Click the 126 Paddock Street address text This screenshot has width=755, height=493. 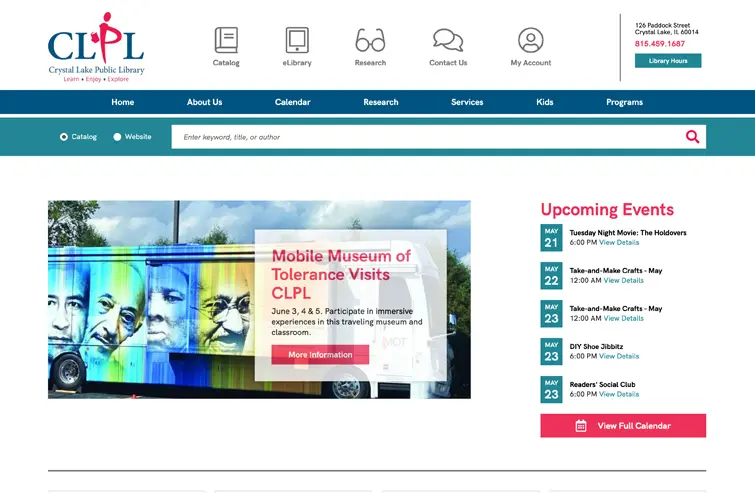click(x=666, y=28)
